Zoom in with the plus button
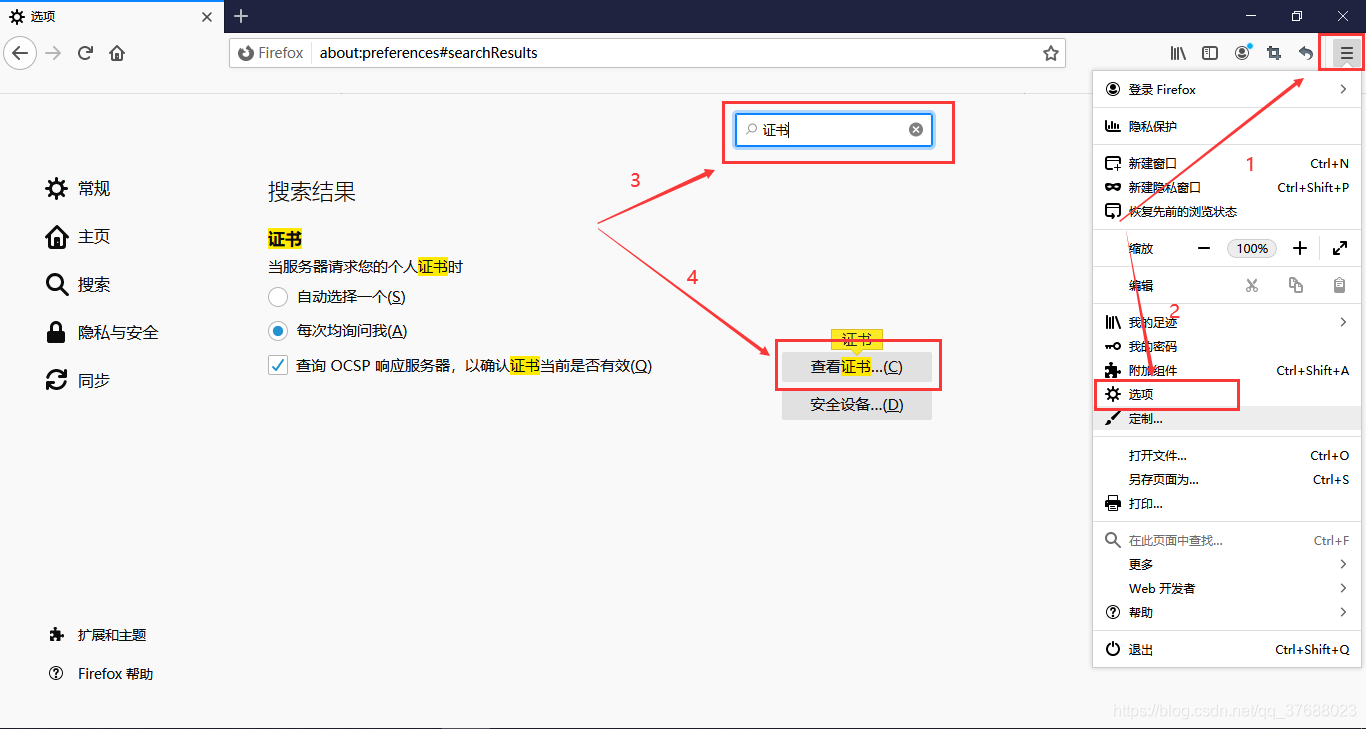Image resolution: width=1366 pixels, height=729 pixels. click(x=1300, y=248)
